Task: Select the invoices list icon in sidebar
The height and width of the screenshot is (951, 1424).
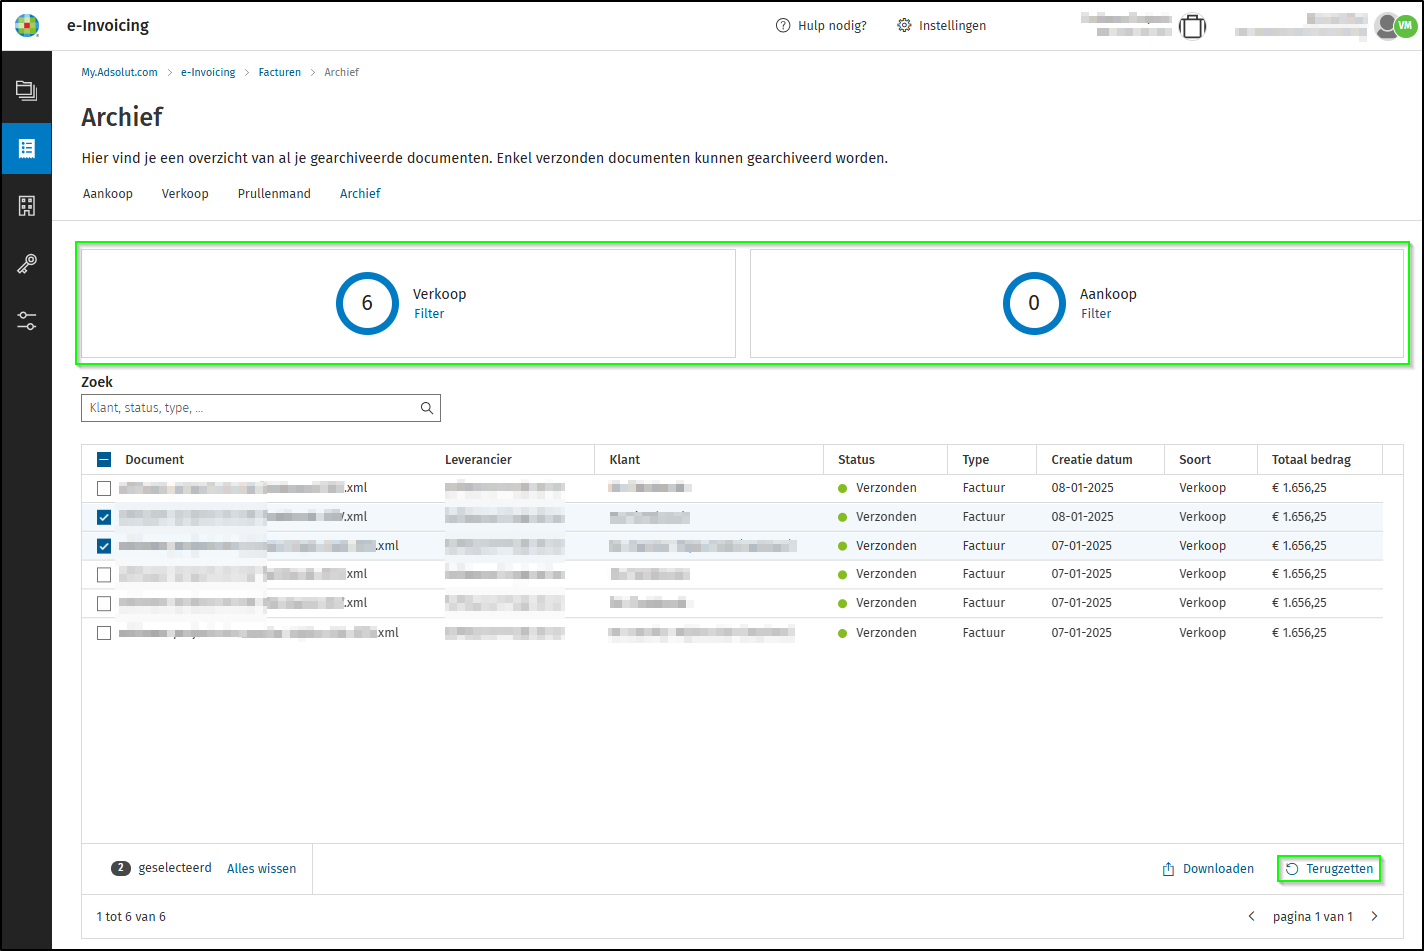Action: (26, 148)
